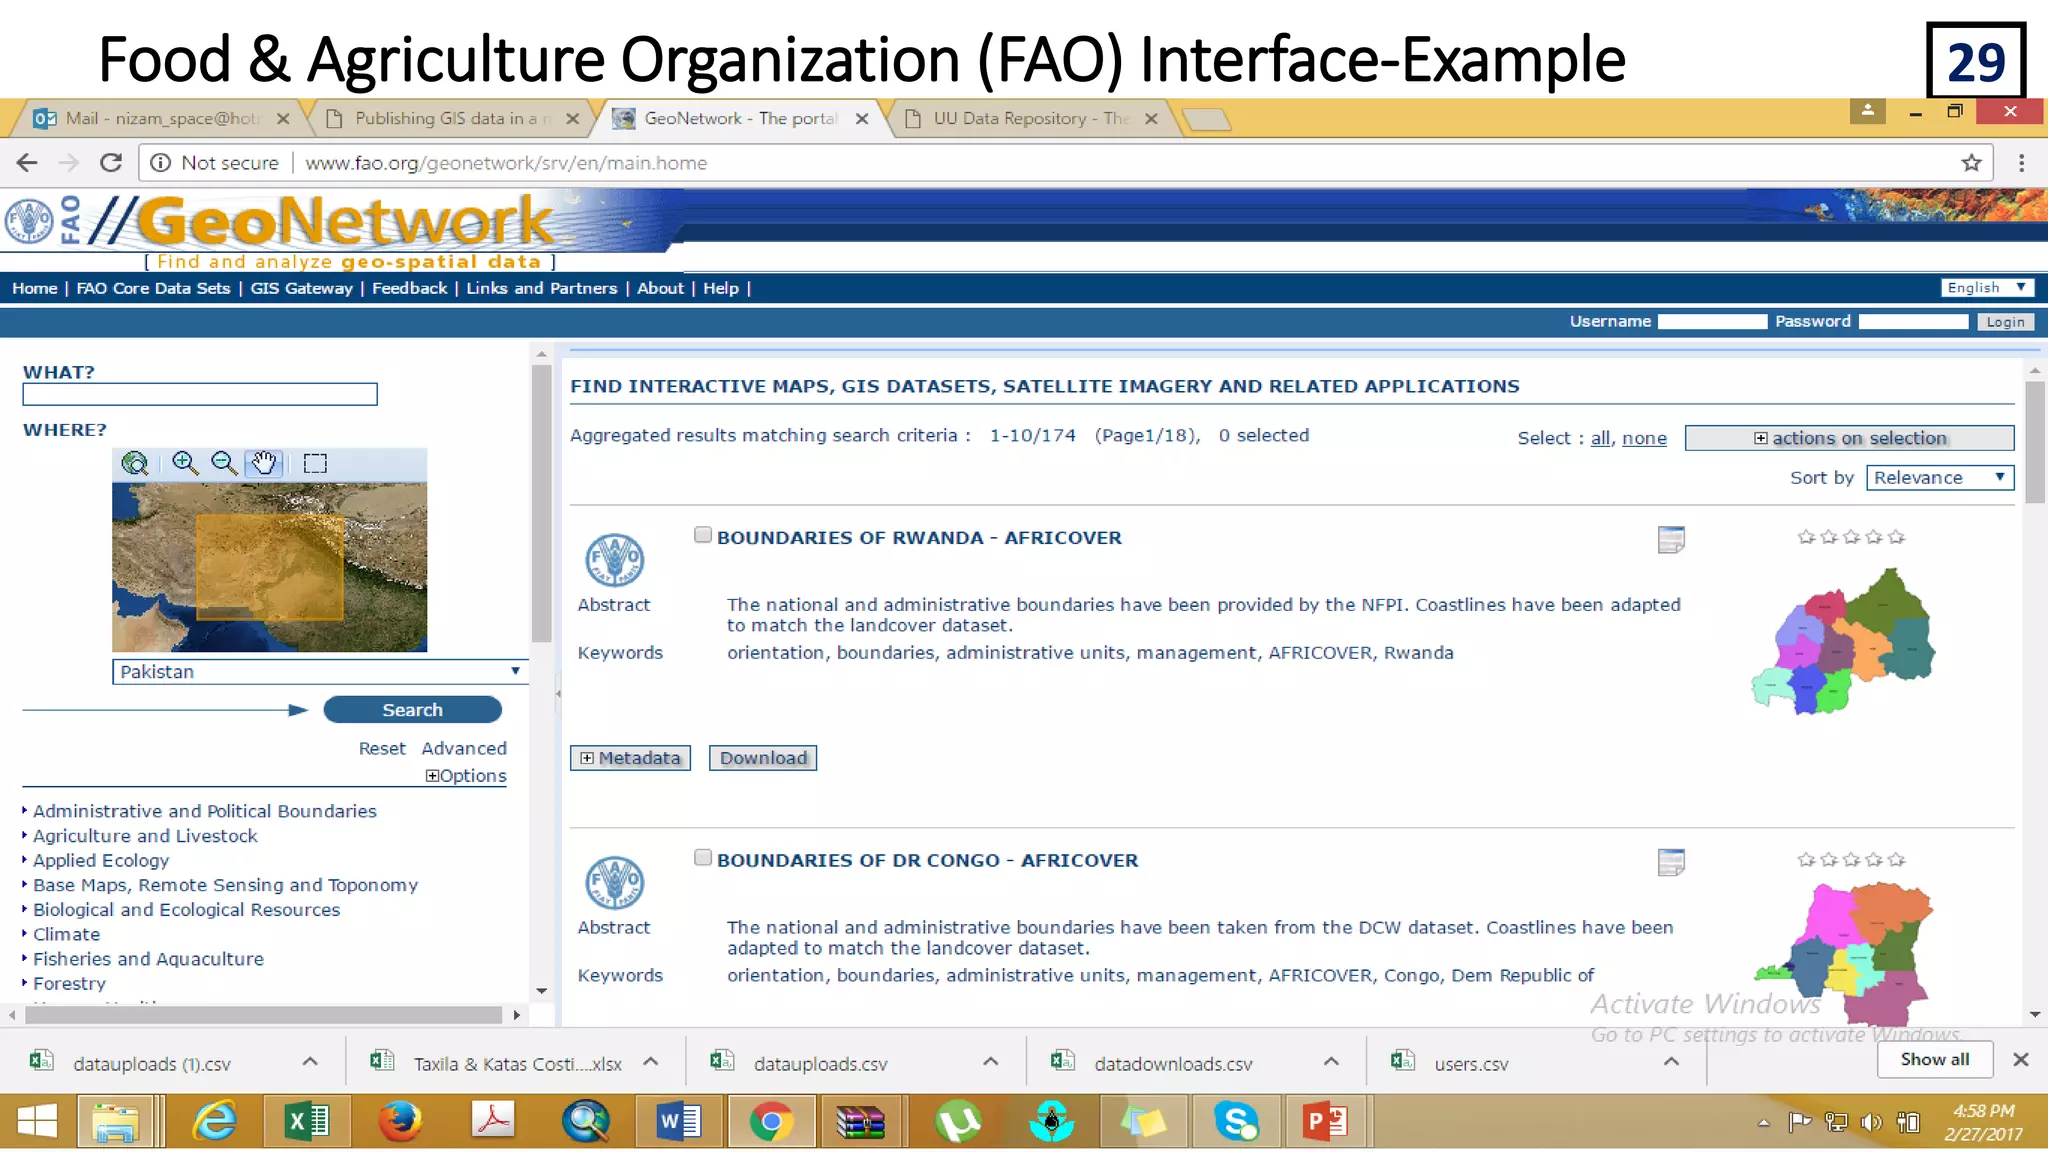Open Rwanda colored map thumbnail
The image size is (2048, 1152).
[1843, 640]
